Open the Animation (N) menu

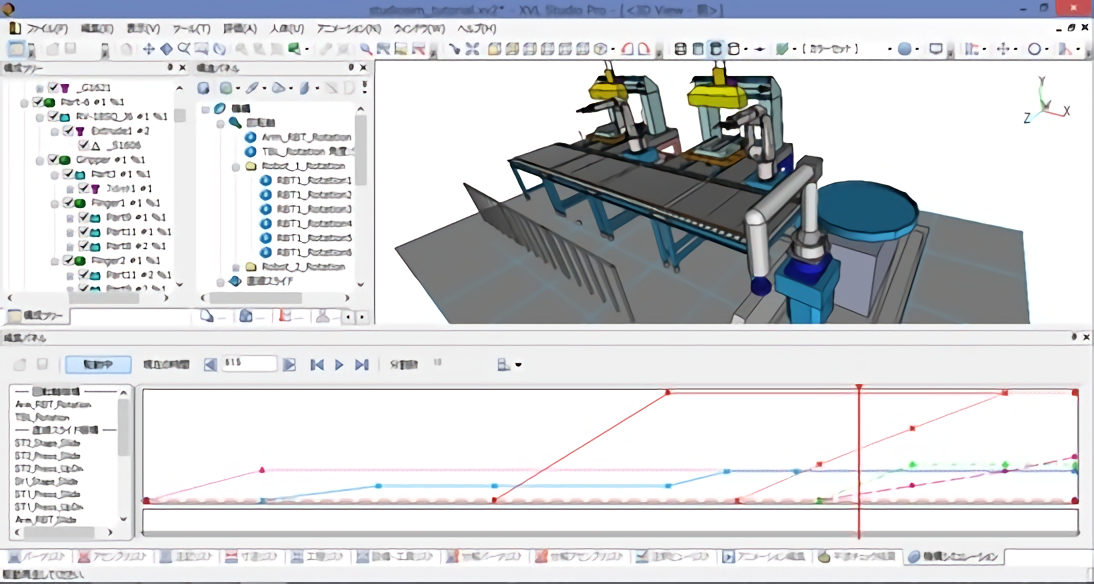click(x=349, y=29)
